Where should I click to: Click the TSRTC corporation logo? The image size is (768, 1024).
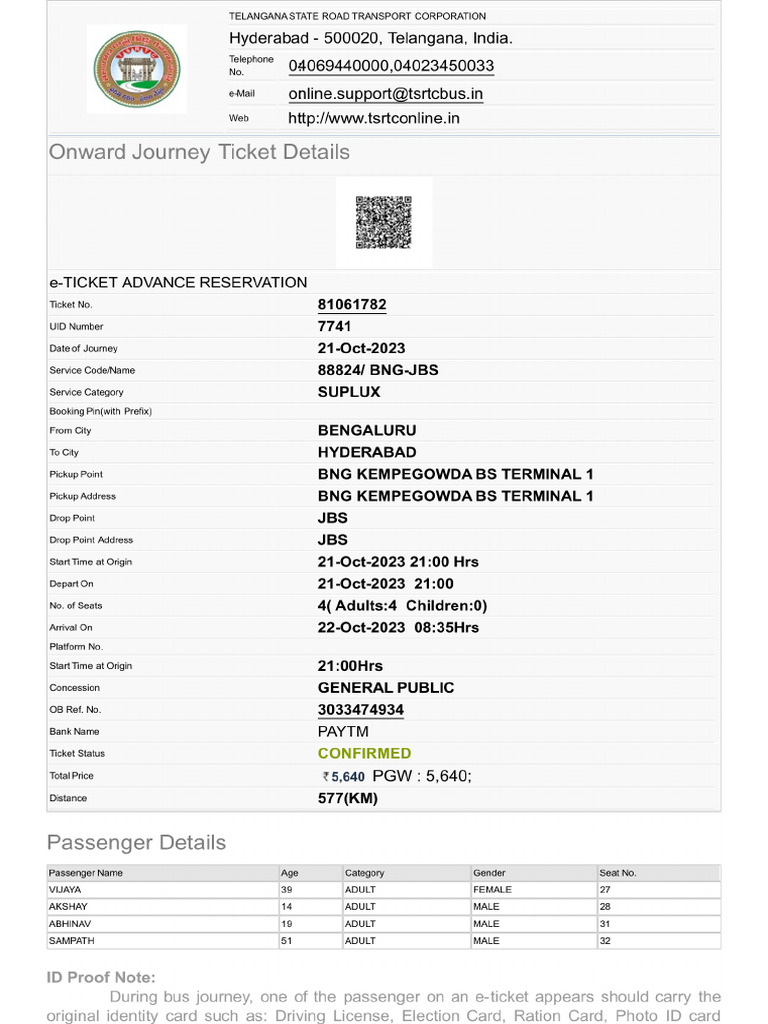click(x=137, y=68)
